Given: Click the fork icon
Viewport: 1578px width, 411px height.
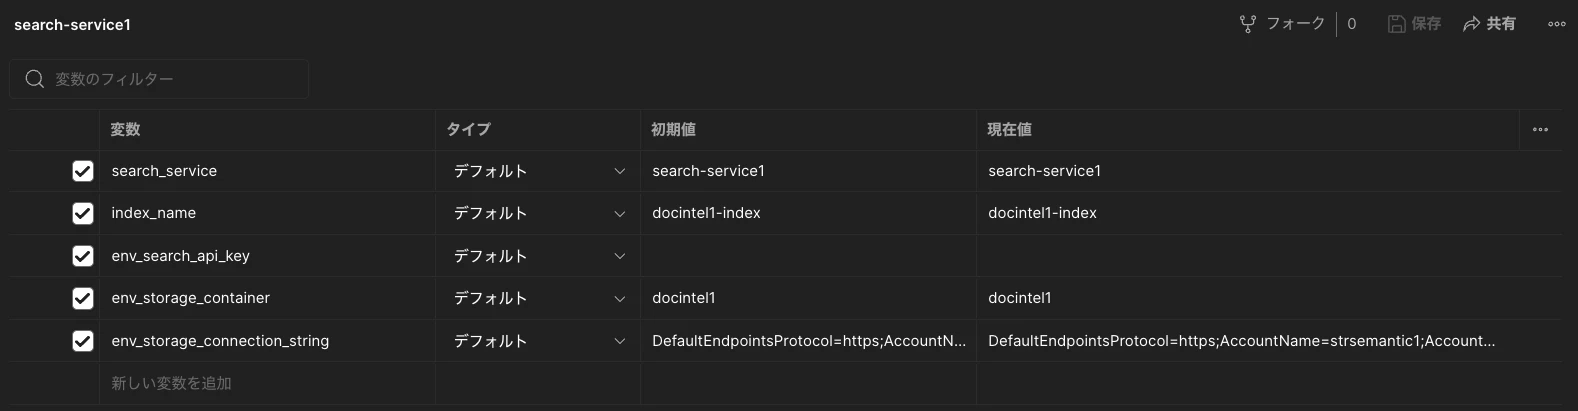Looking at the screenshot, I should [x=1248, y=24].
